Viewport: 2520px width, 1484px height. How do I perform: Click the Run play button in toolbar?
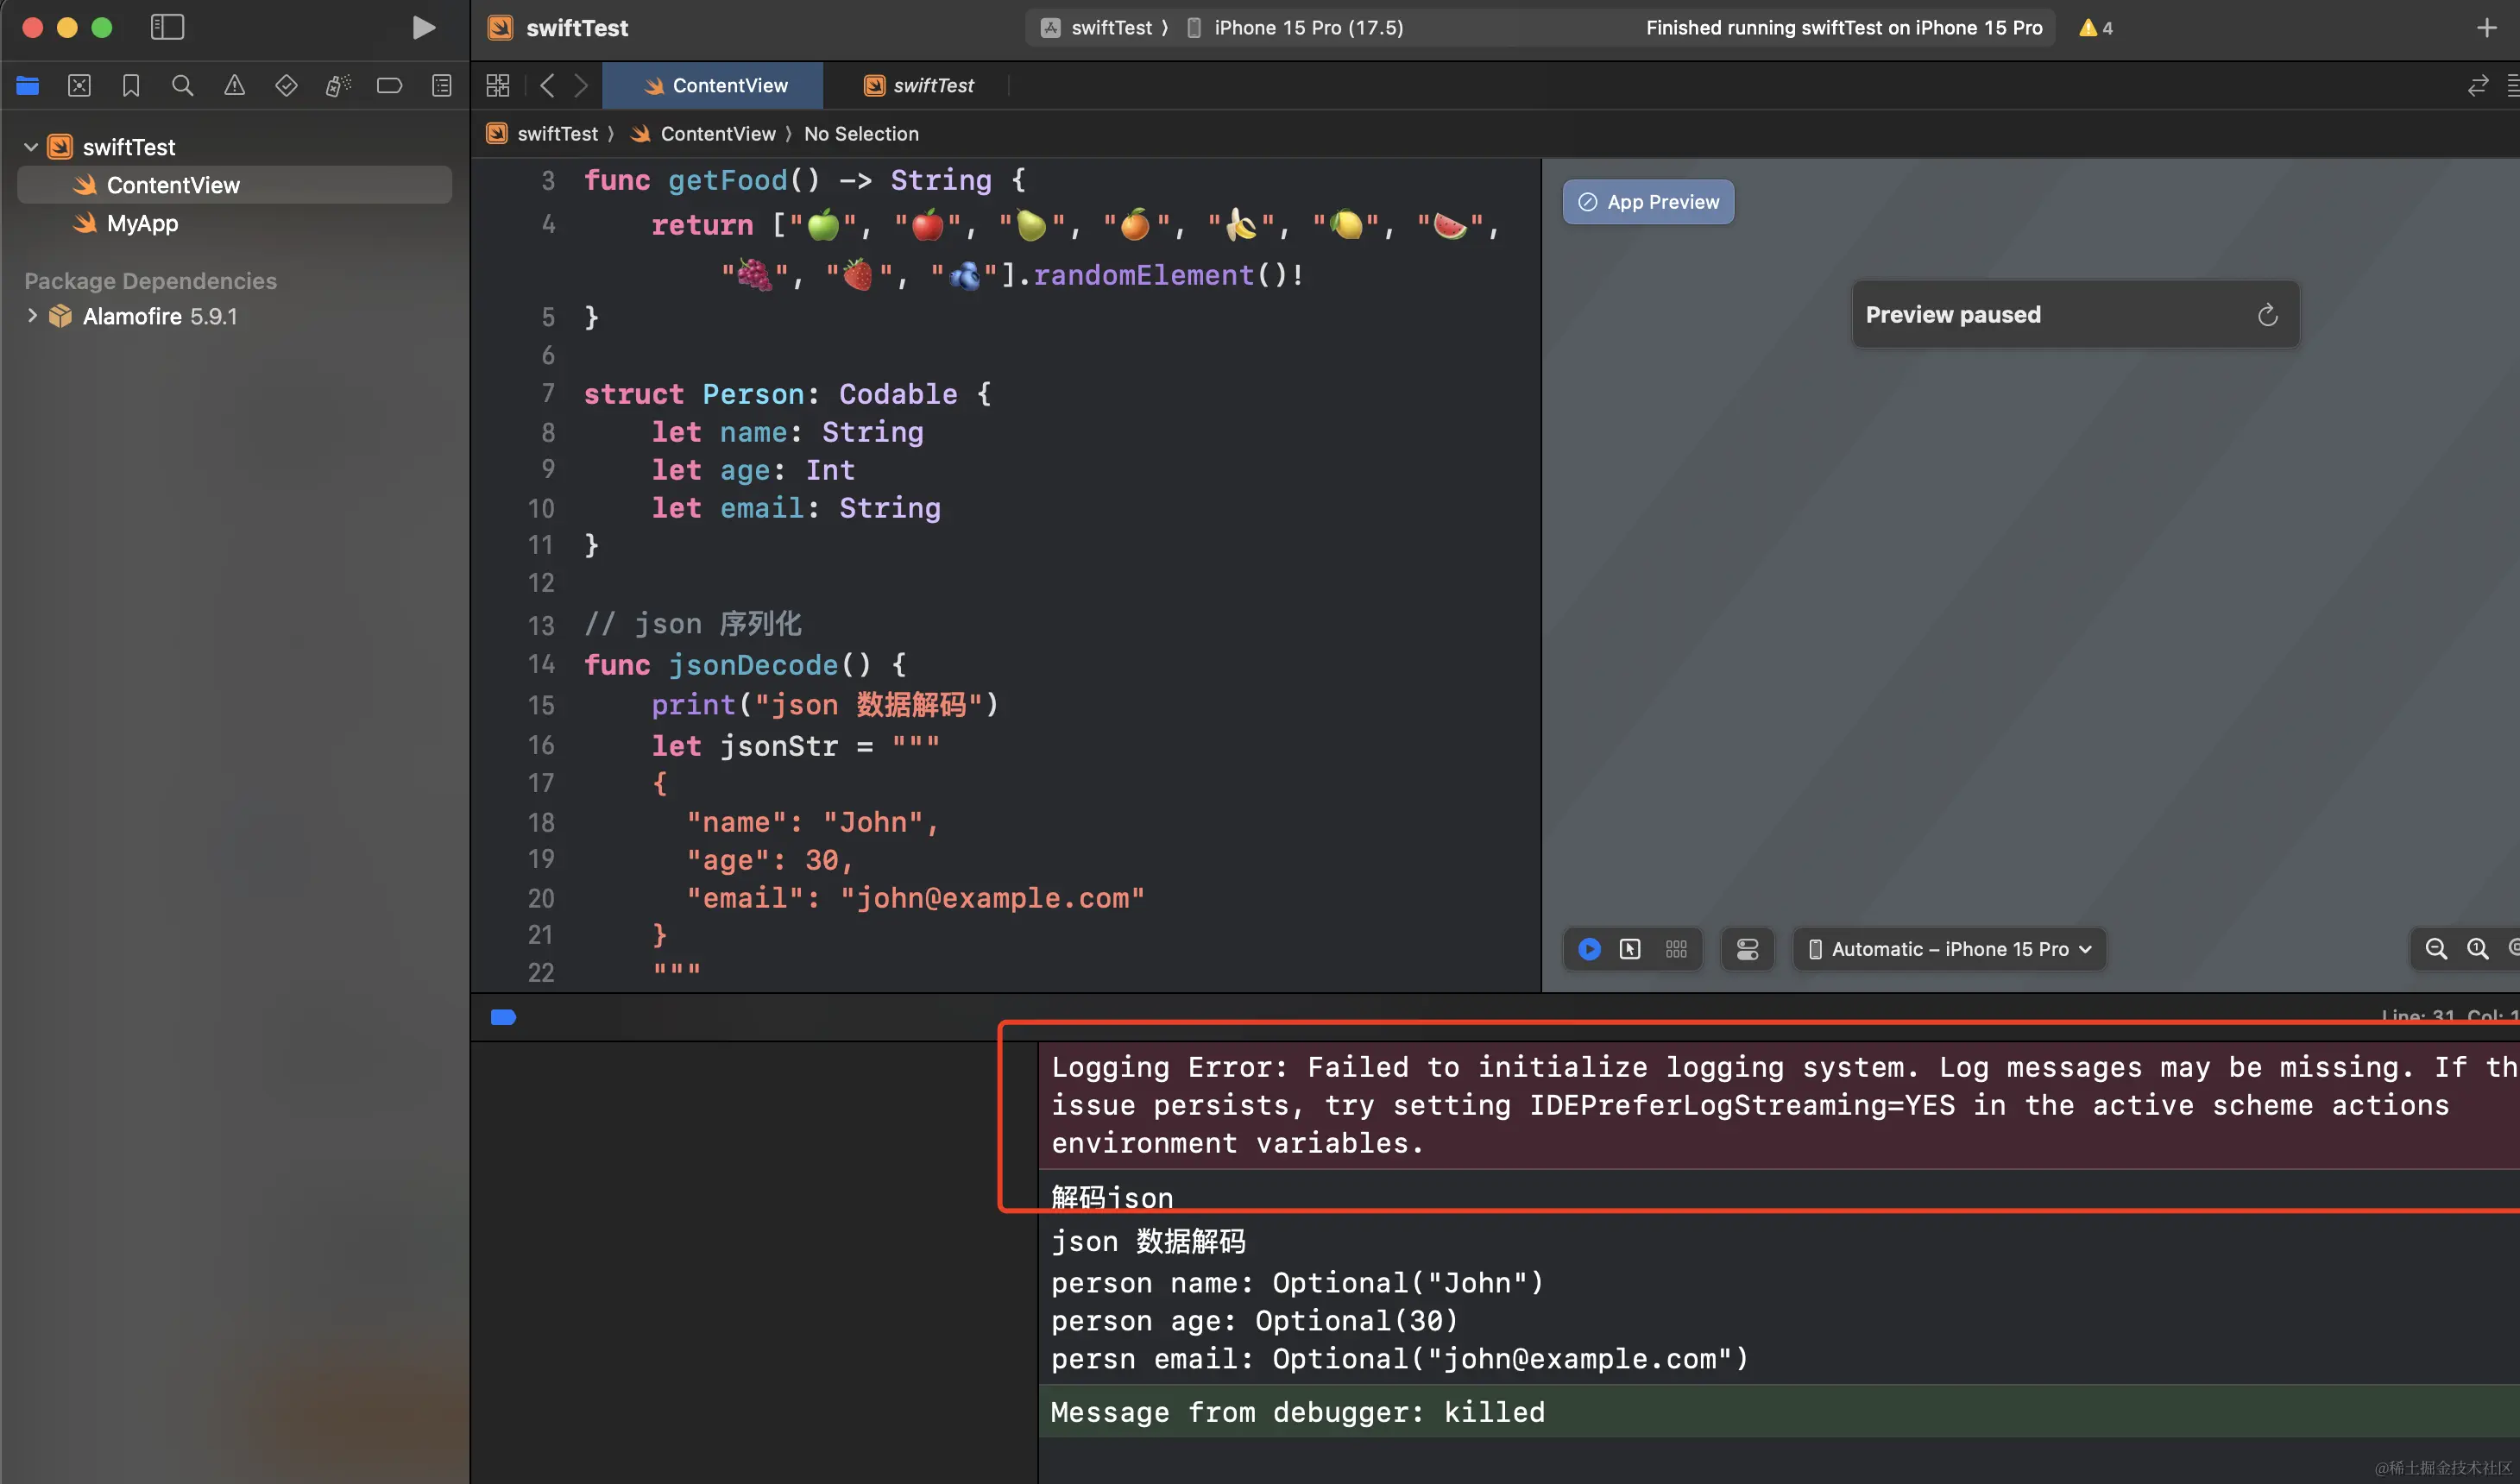[423, 27]
